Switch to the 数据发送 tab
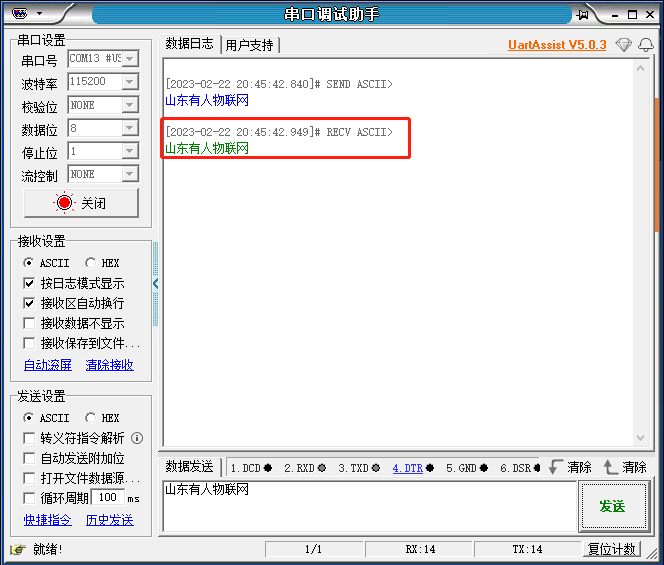 click(189, 467)
